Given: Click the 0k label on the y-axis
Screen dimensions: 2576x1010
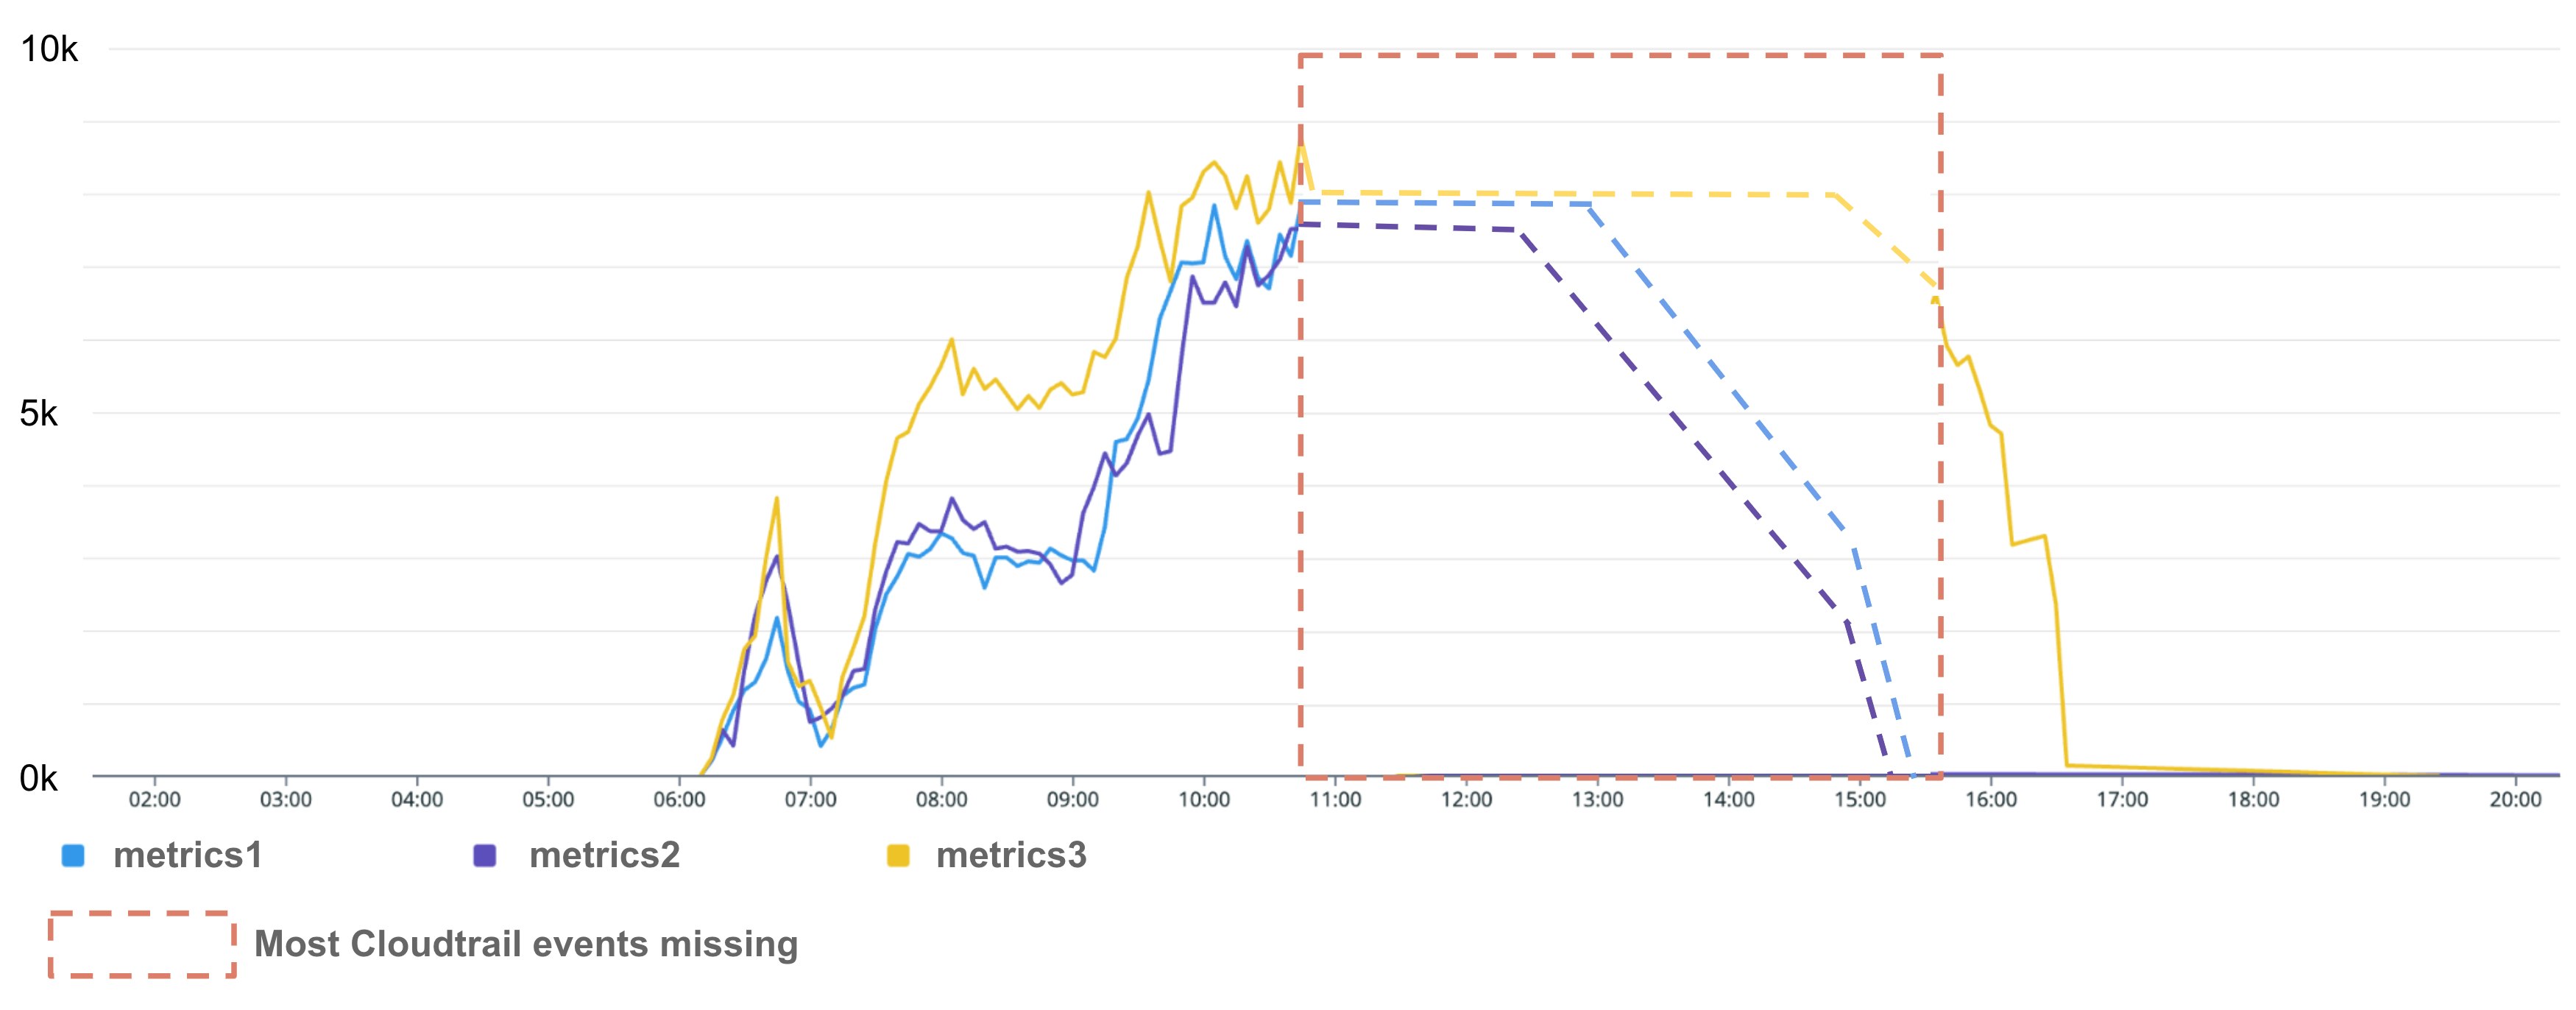Looking at the screenshot, I should (39, 778).
